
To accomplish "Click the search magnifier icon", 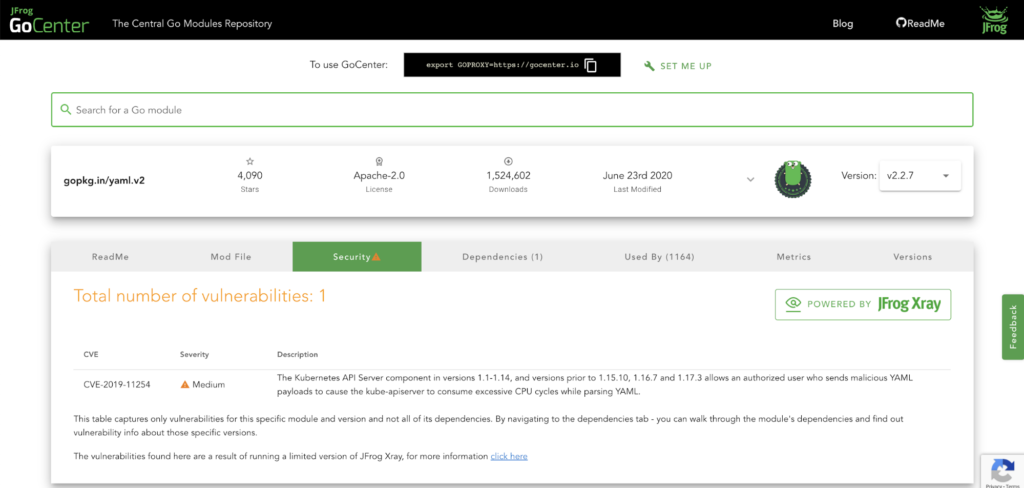I will point(66,109).
